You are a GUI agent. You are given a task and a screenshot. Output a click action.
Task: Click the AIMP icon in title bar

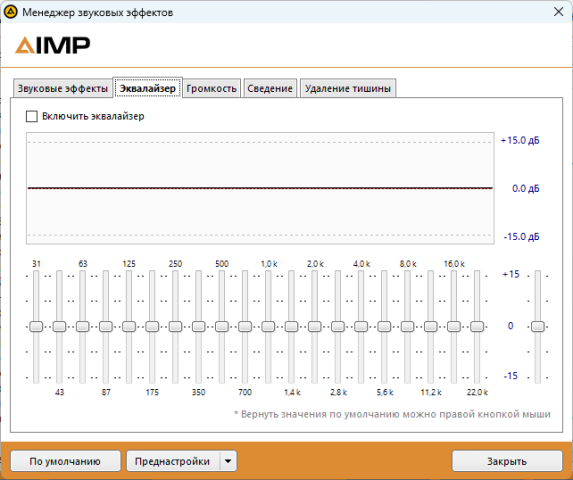pyautogui.click(x=11, y=12)
